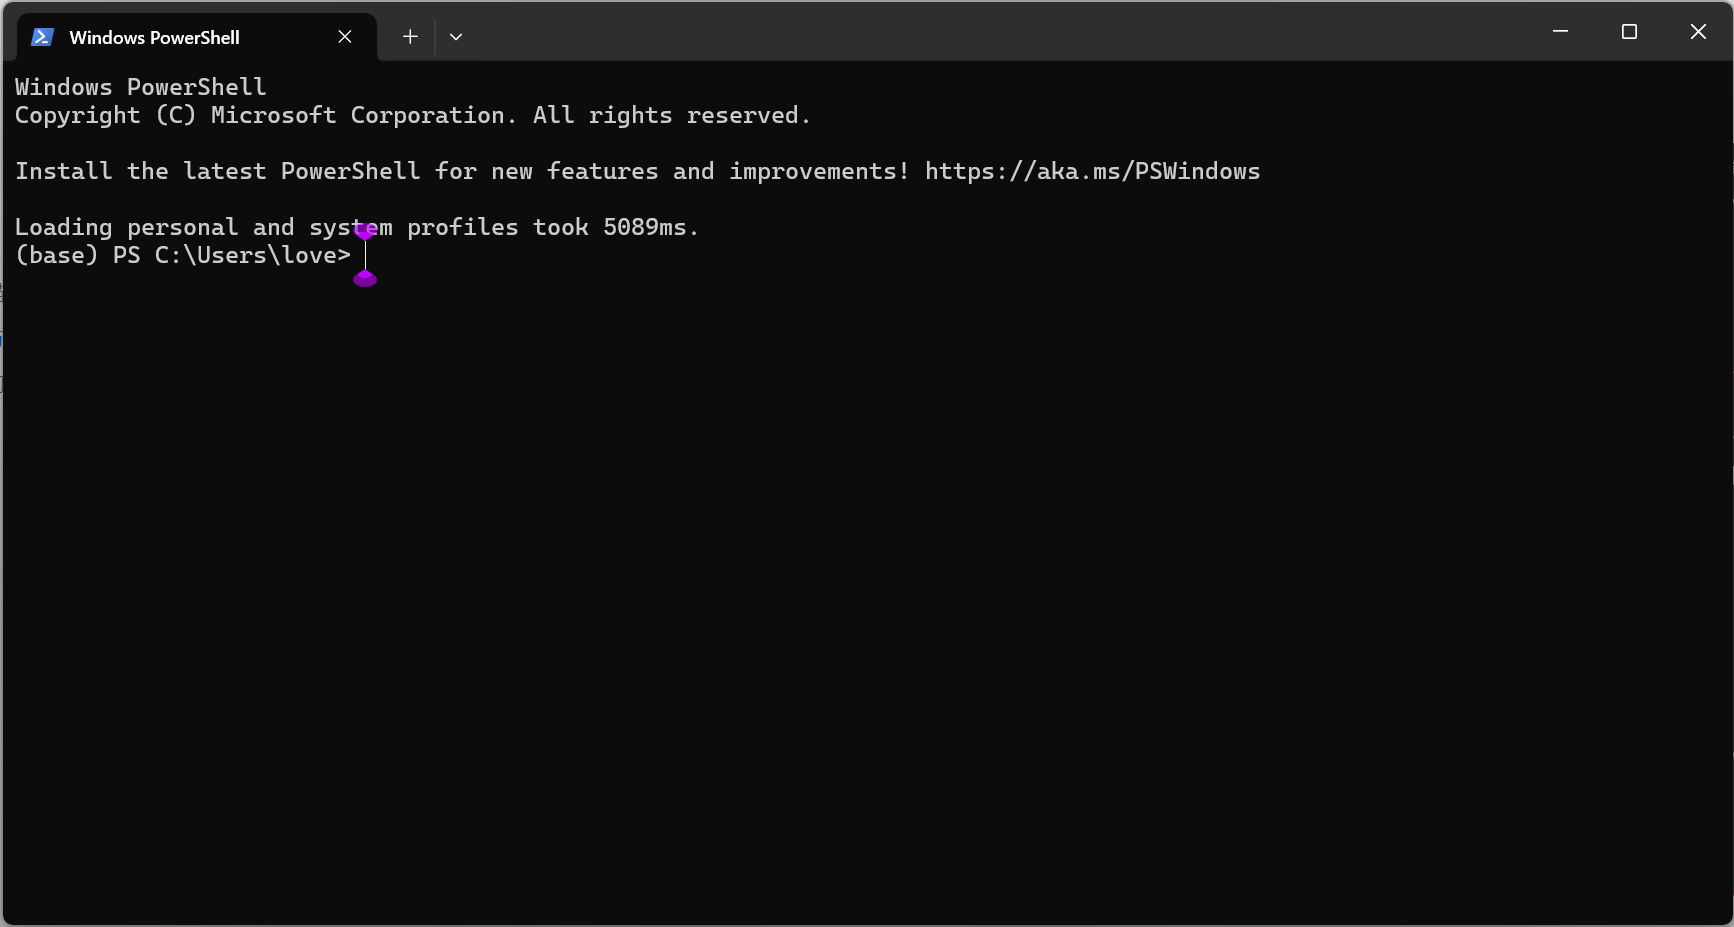This screenshot has height=927, width=1734.
Task: Open a new terminal tab with the plus icon
Action: pos(410,36)
